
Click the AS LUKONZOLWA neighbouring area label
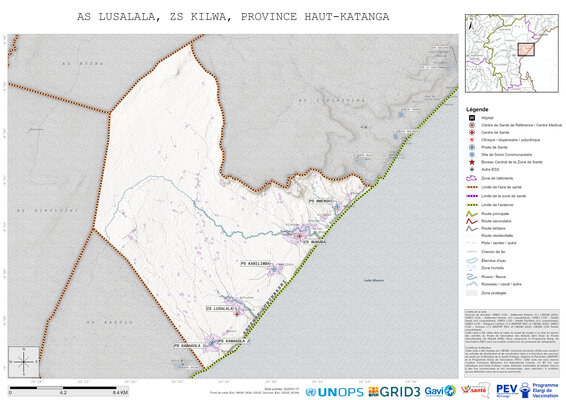[x=332, y=100]
